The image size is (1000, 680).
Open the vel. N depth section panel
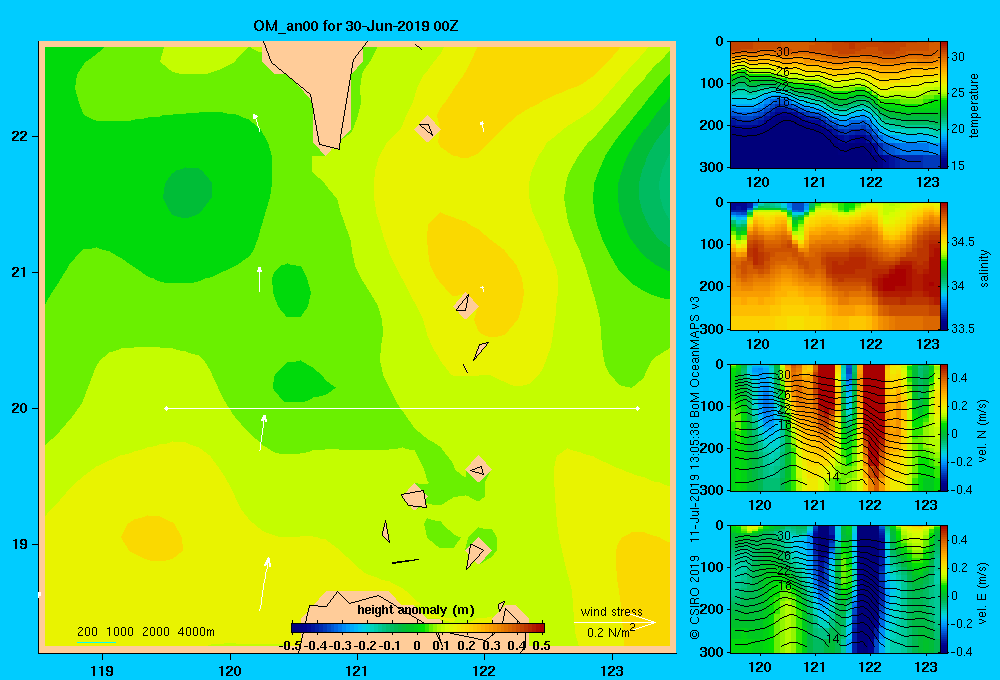(x=835, y=427)
